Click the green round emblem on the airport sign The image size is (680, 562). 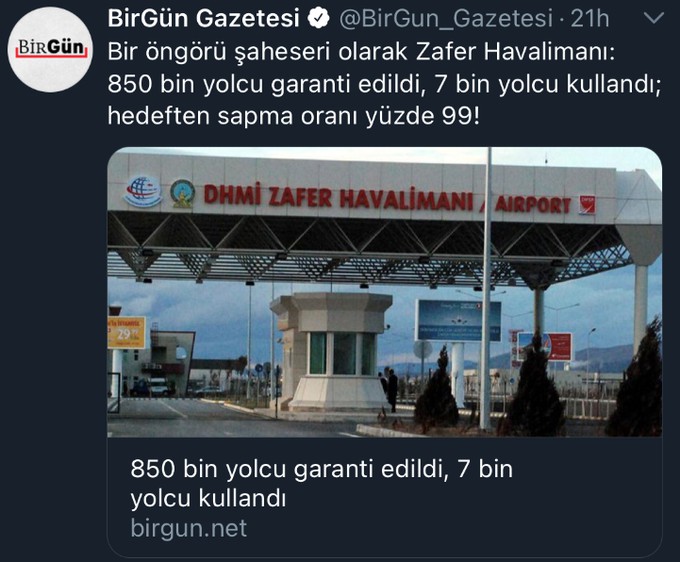(182, 193)
